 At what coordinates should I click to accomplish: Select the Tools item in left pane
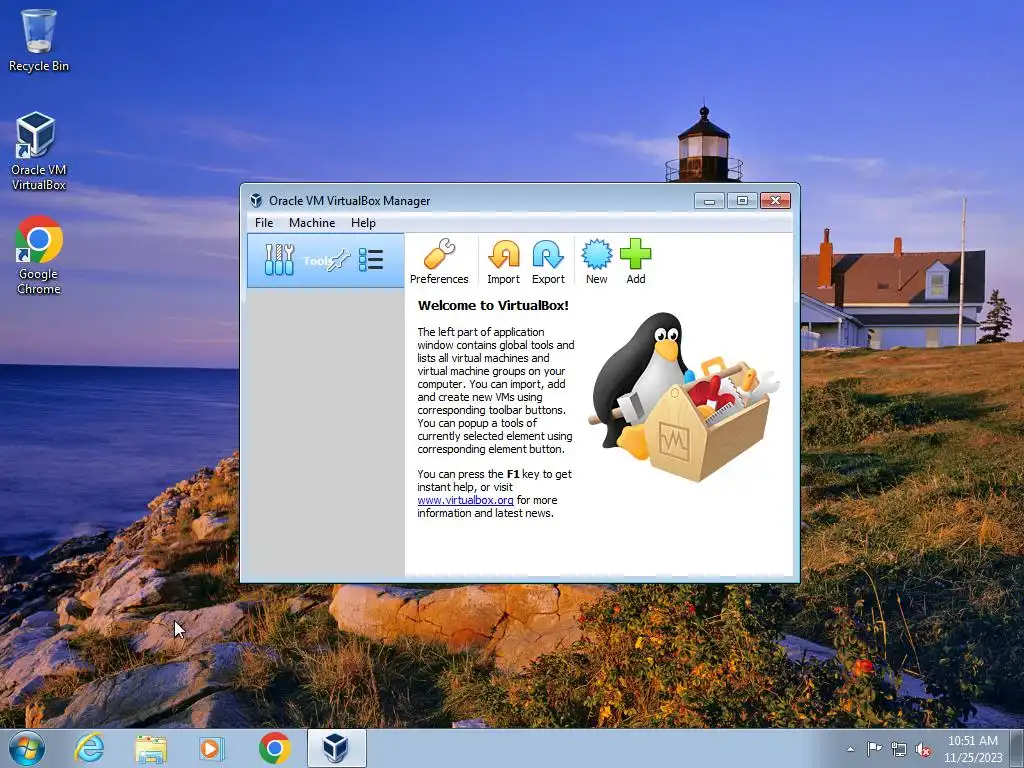[325, 261]
